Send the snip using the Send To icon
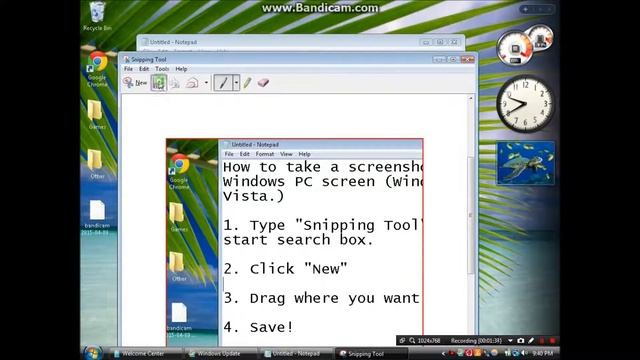The height and width of the screenshot is (360, 640). coord(192,83)
